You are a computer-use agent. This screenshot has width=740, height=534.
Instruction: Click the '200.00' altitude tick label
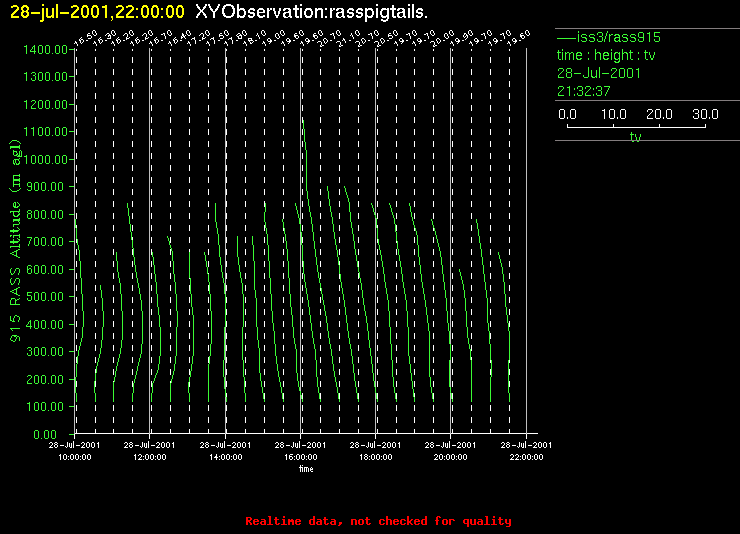tap(45, 379)
